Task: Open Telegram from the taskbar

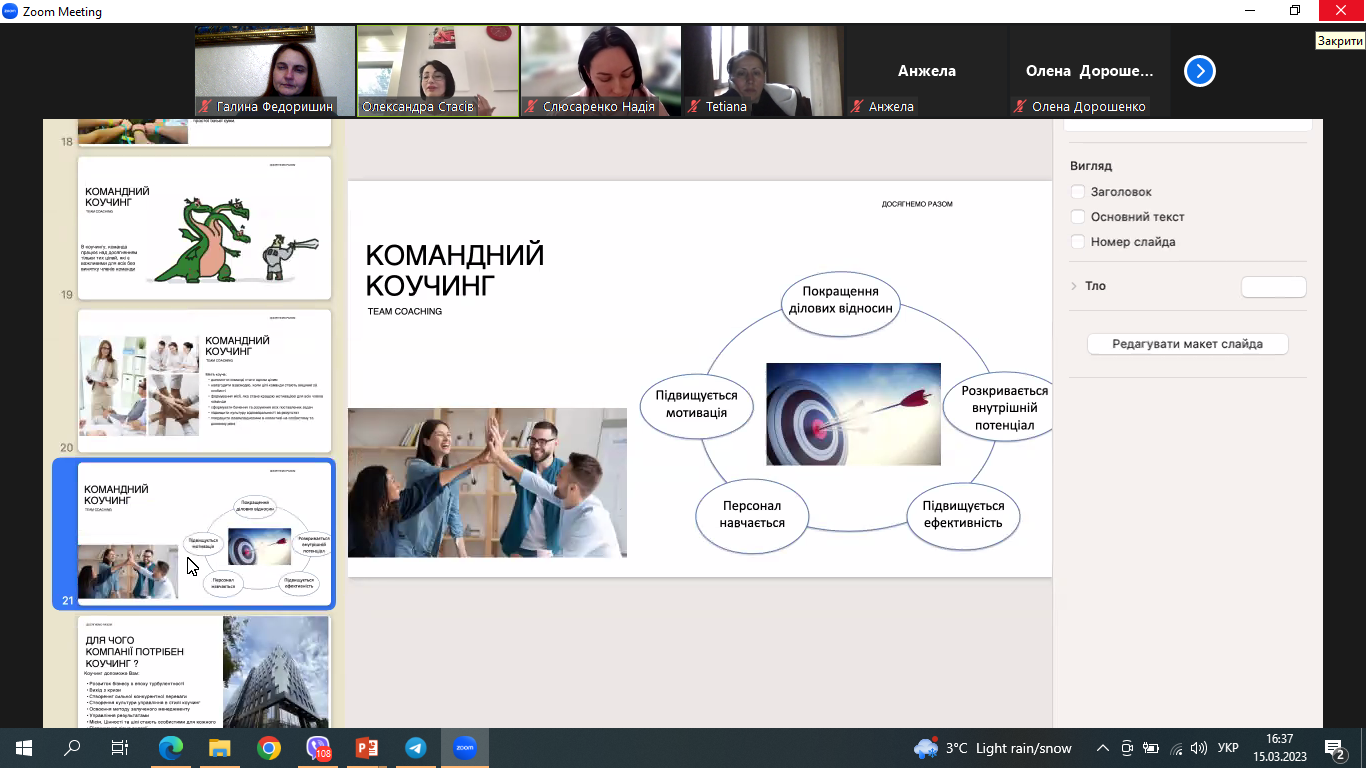Action: [x=416, y=748]
